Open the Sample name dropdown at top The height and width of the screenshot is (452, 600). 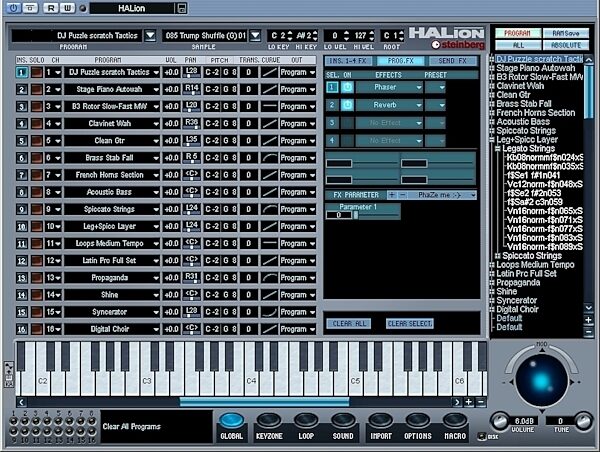click(255, 36)
